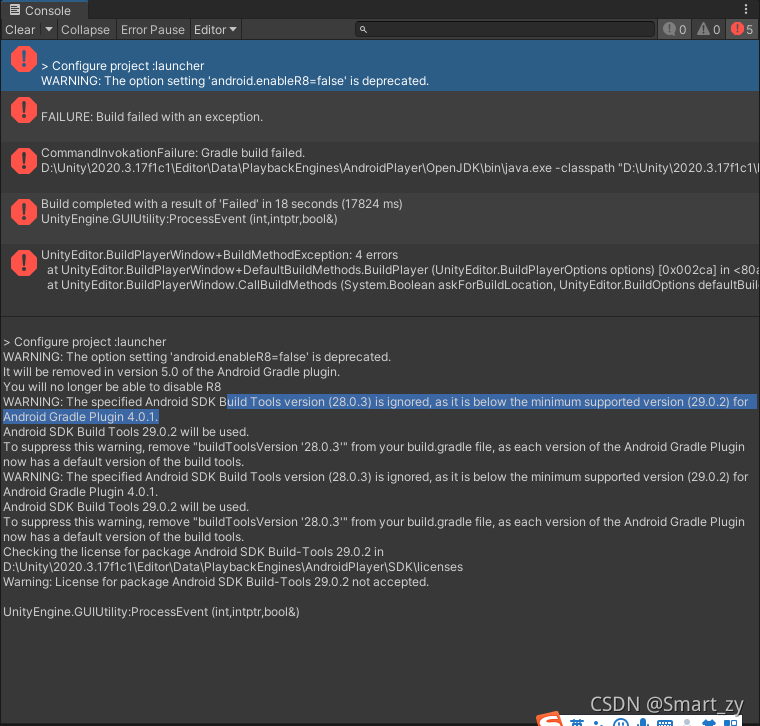The height and width of the screenshot is (726, 760).
Task: Click the magnifier icon in search box
Action: [363, 30]
